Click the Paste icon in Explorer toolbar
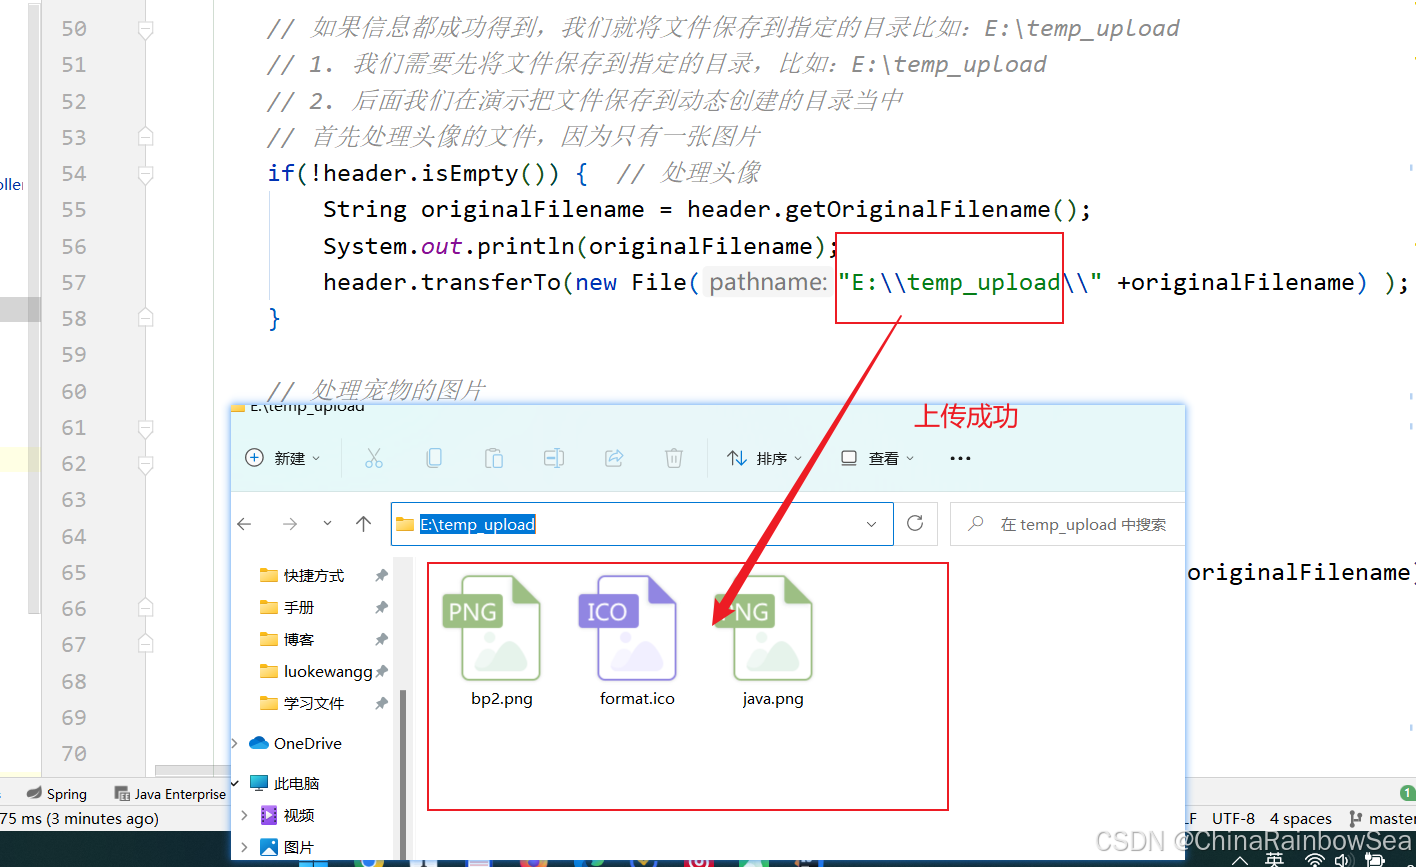Screen dimensions: 1416x867 493,457
